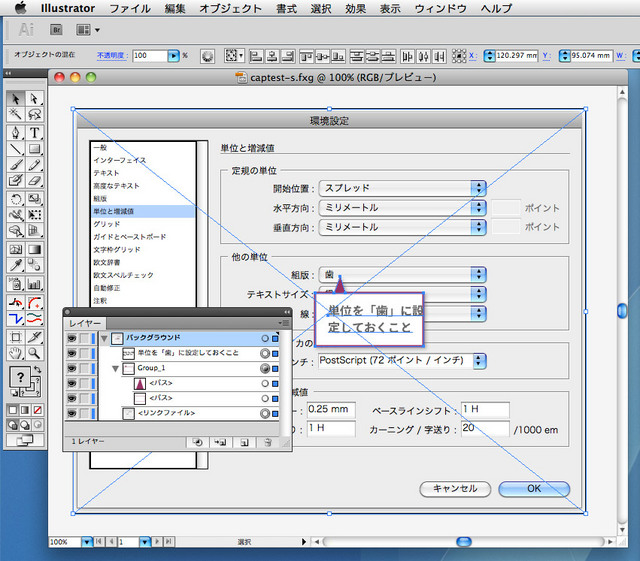Screen dimensions: 640x561
Task: Click target circle of <リンクファイル> row
Action: coord(265,414)
